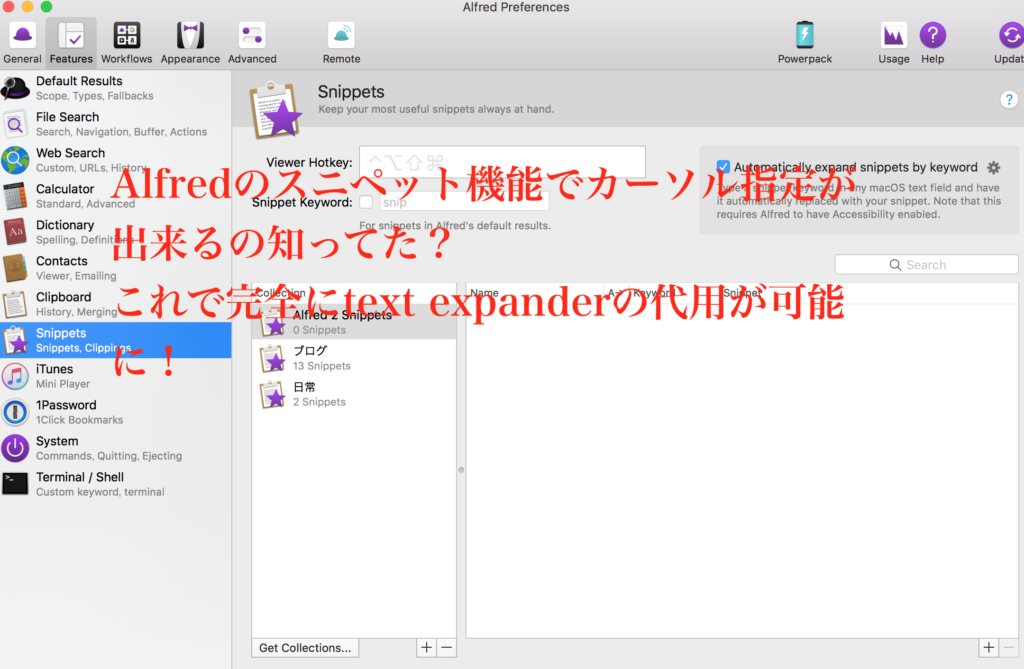Toggle Automatically expand snippets by keyword
This screenshot has height=669, width=1024.
[x=723, y=167]
